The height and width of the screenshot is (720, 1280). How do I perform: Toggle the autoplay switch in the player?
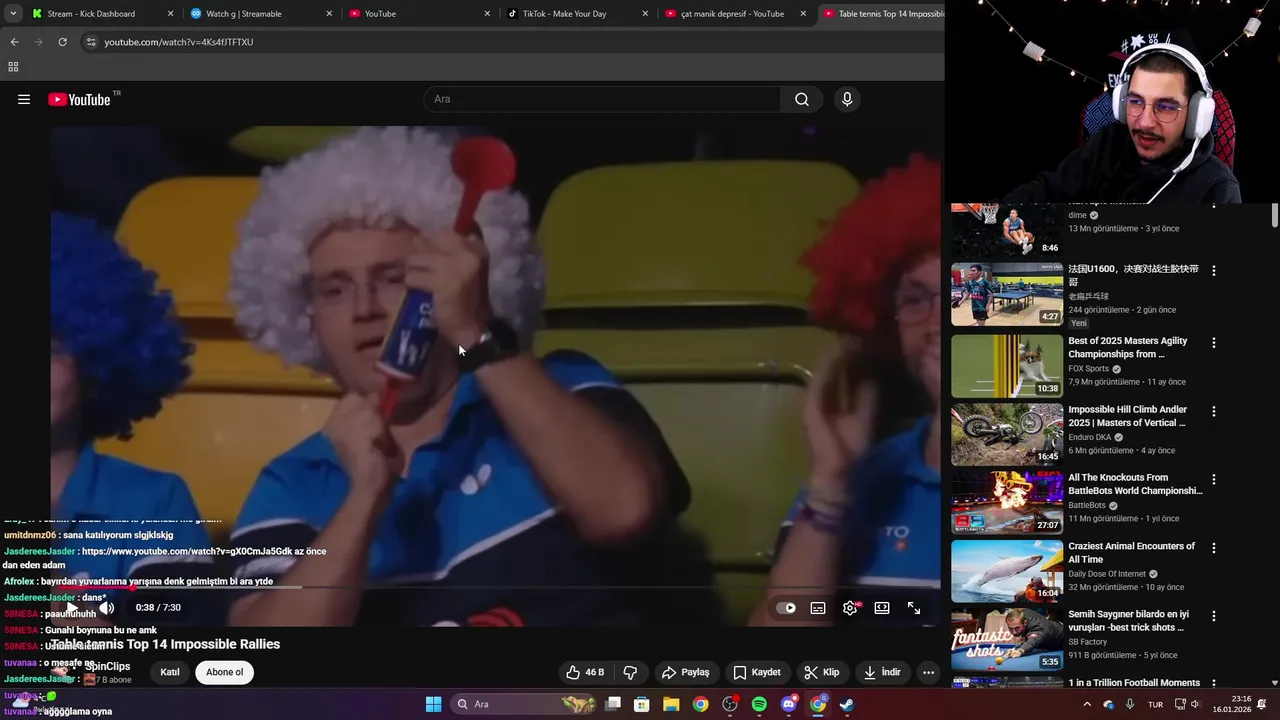[787, 608]
